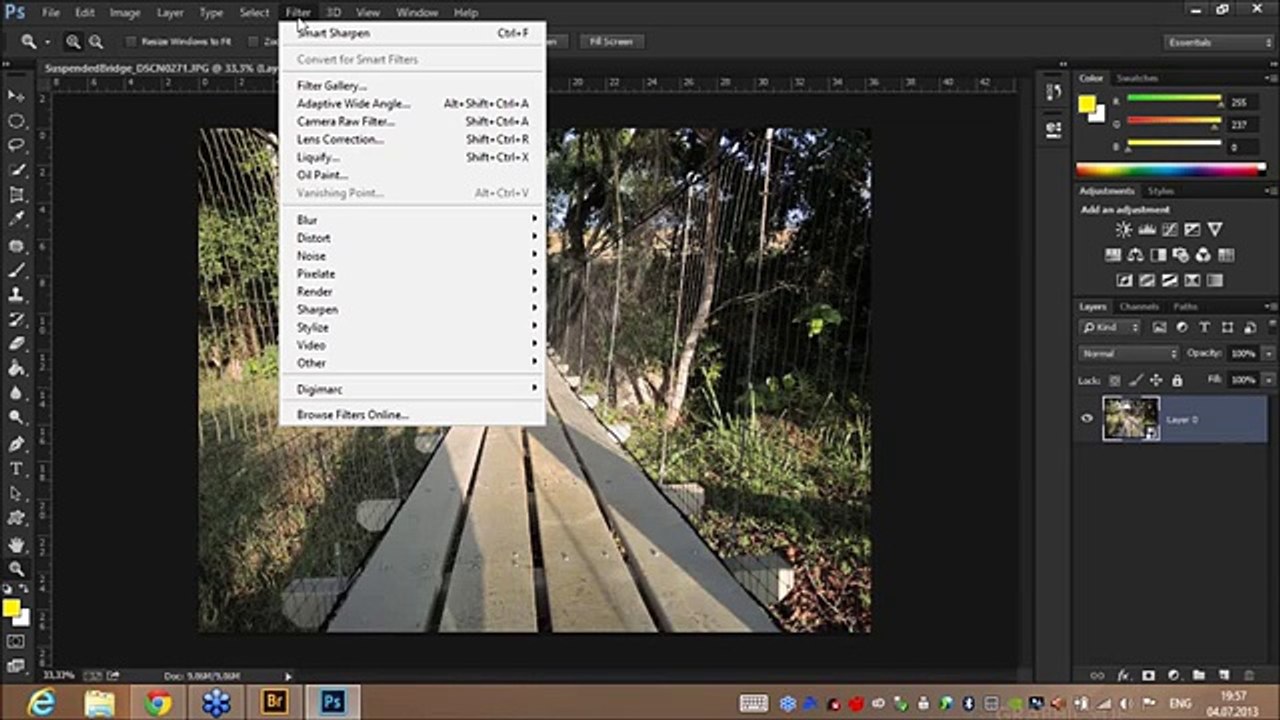The height and width of the screenshot is (720, 1280).
Task: Open Adobe Bridge from the taskbar
Action: pos(274,703)
